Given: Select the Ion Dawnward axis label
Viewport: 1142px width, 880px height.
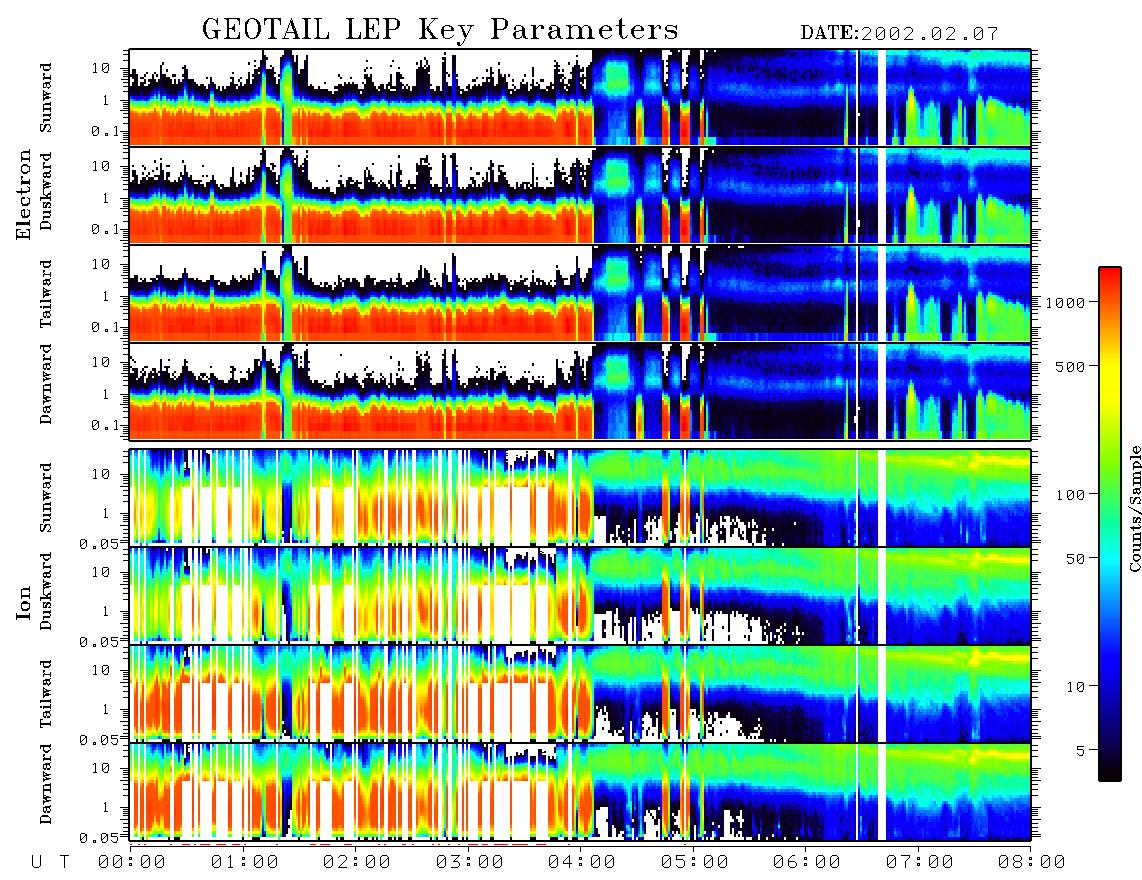Looking at the screenshot, I should [x=47, y=784].
